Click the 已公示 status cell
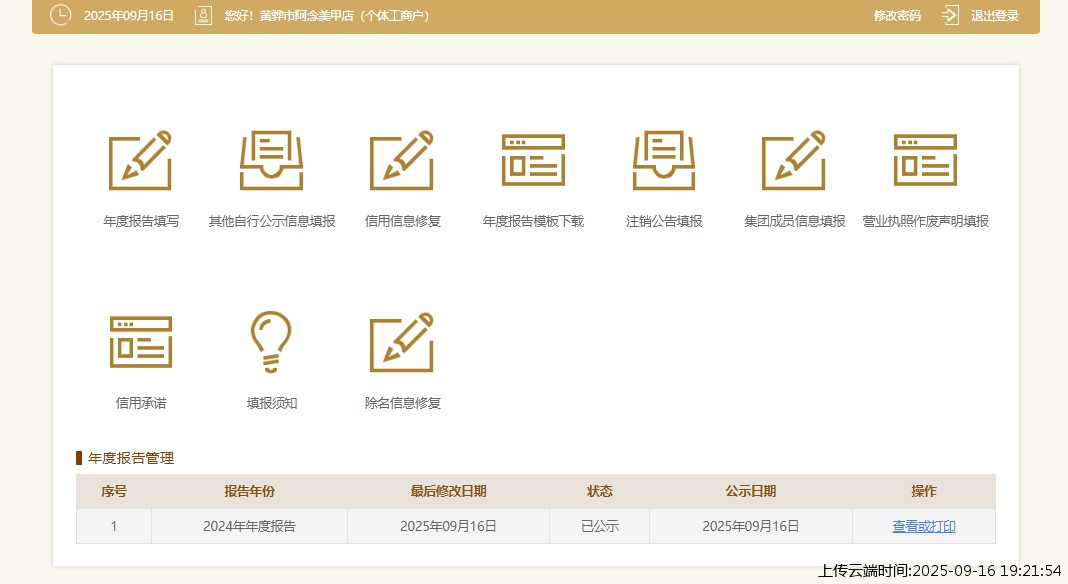This screenshot has height=584, width=1068. (599, 526)
